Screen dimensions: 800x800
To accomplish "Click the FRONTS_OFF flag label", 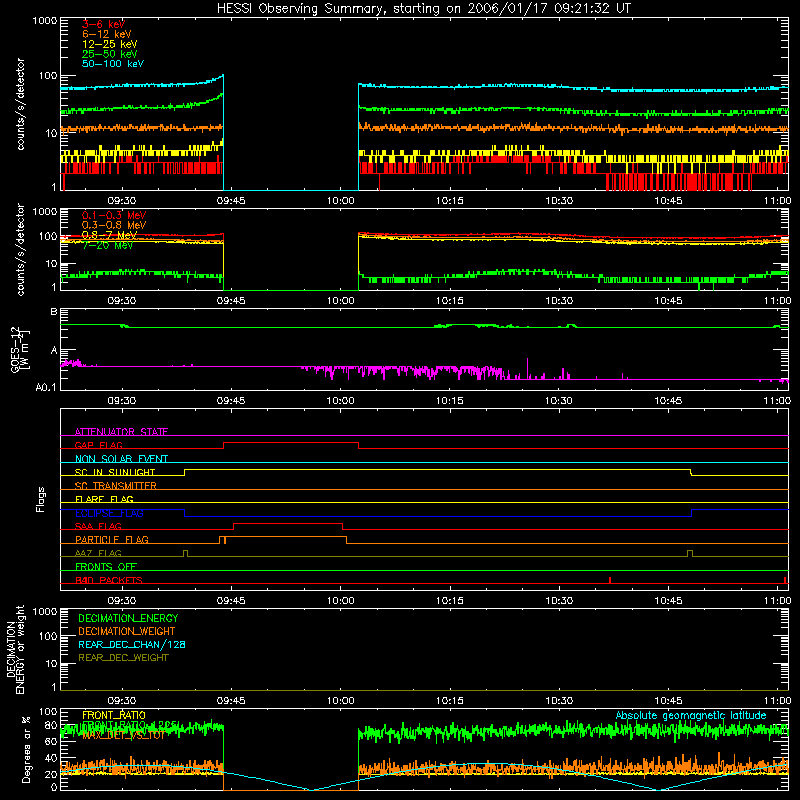I will coord(106,566).
